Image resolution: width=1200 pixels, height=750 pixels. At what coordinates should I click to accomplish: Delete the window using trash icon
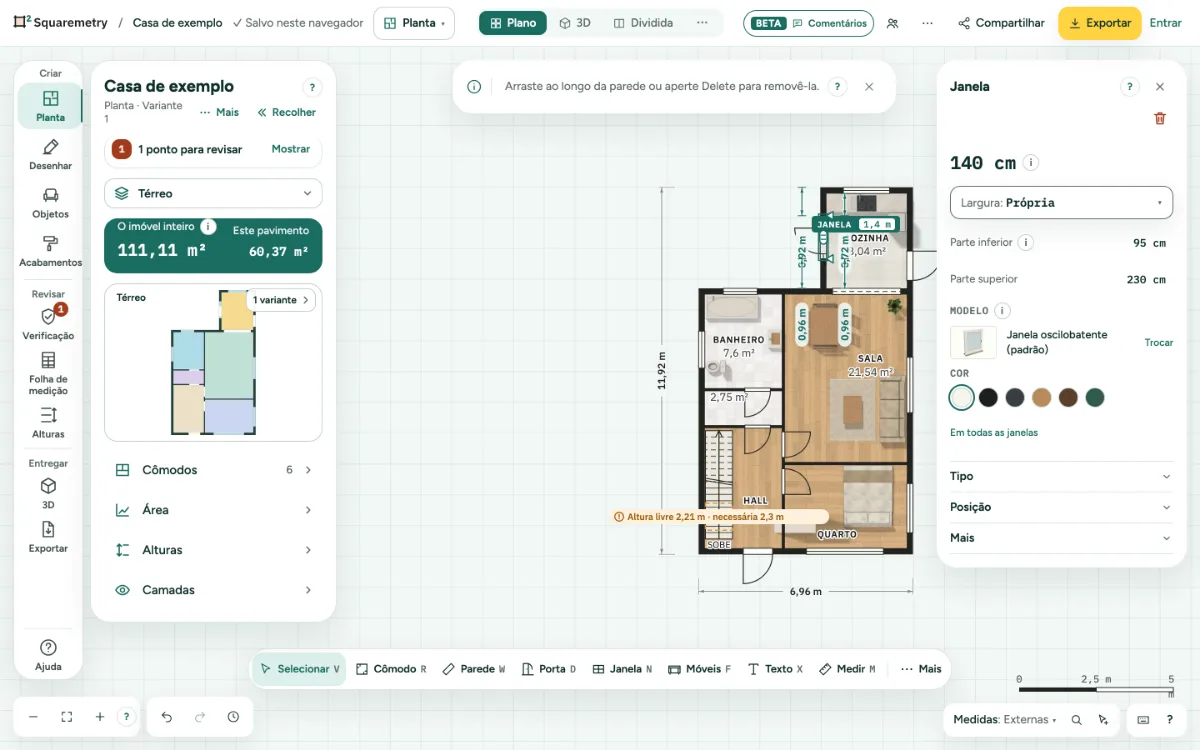pos(1160,118)
